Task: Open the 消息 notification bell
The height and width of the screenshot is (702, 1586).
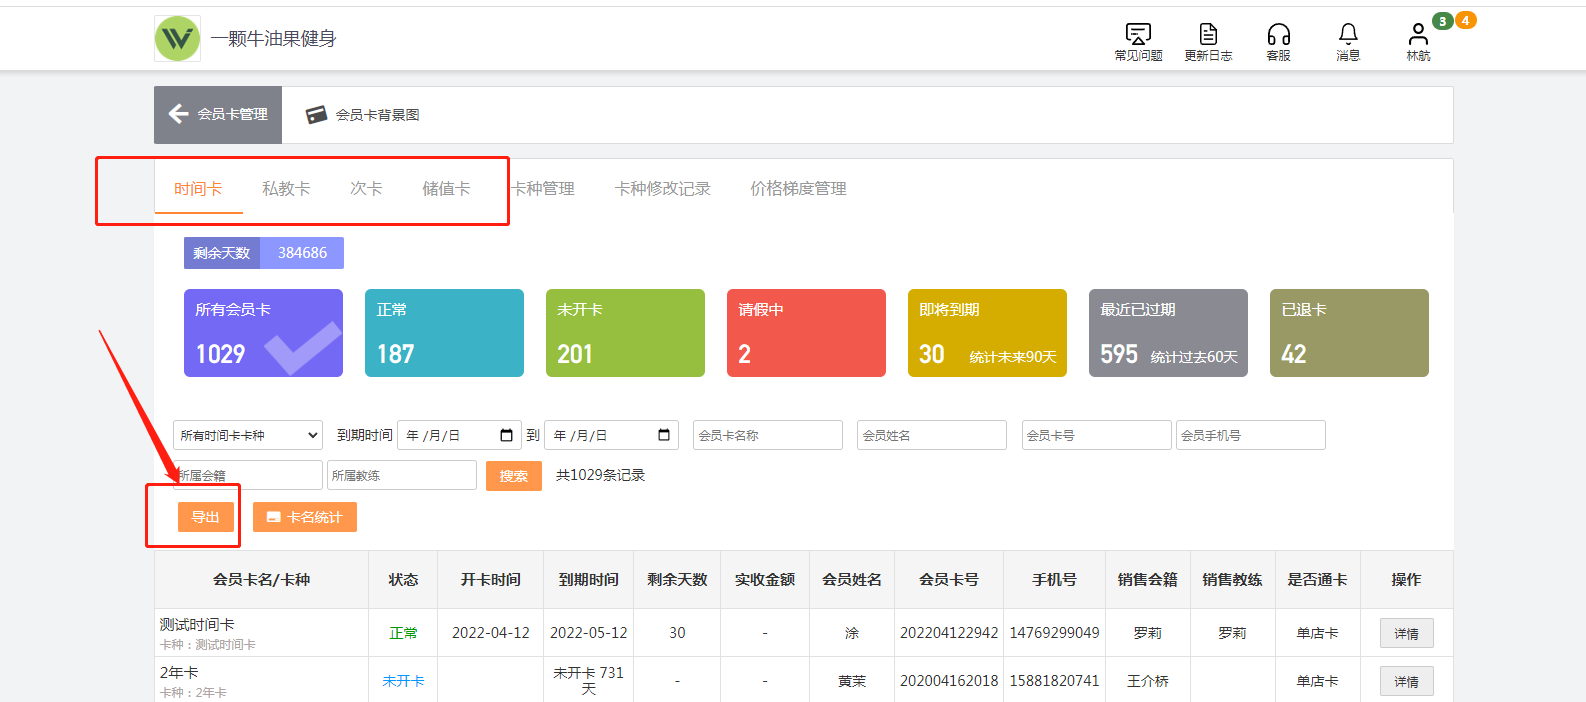Action: [x=1348, y=36]
